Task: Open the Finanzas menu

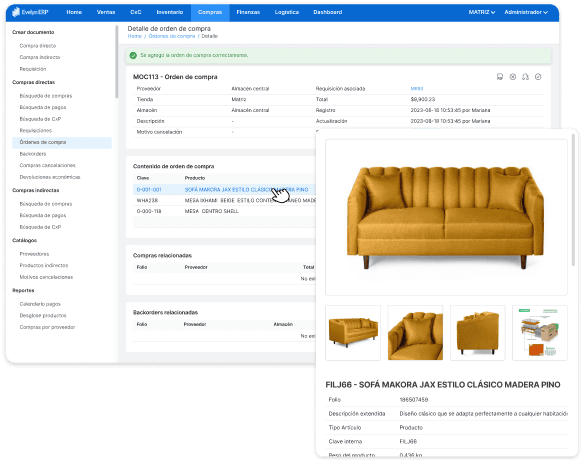Action: (x=248, y=12)
